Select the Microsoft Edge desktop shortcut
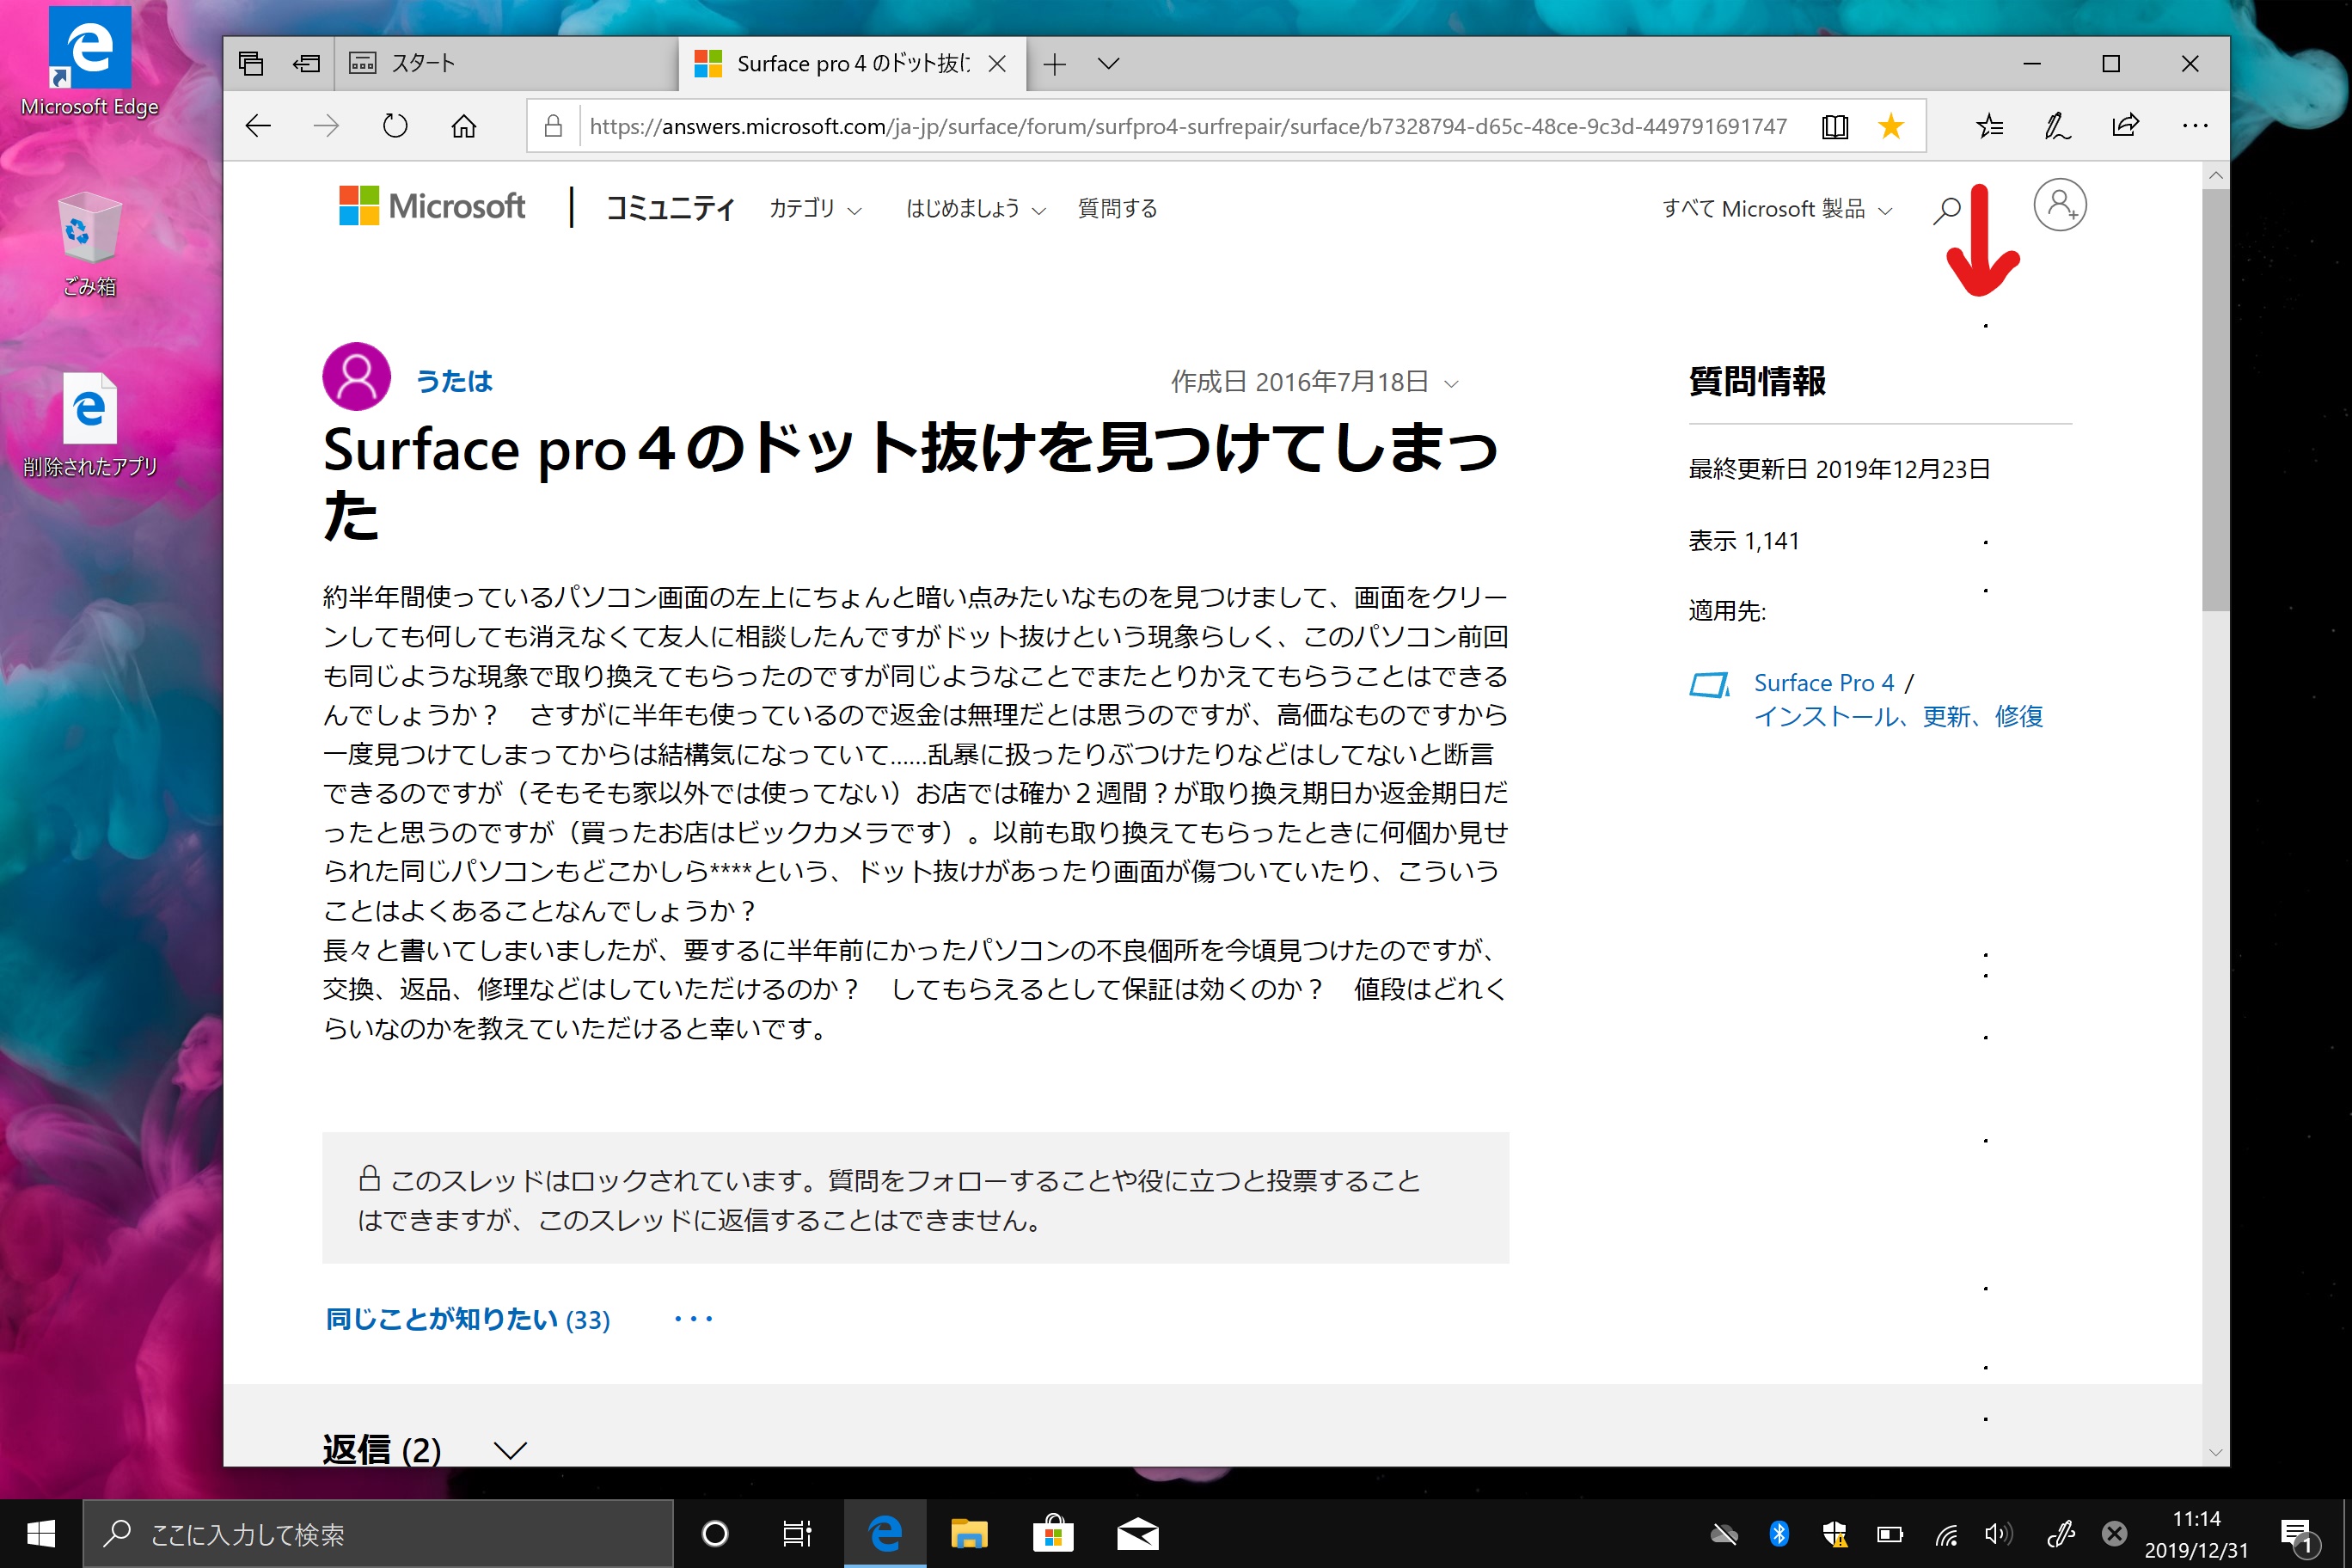The image size is (2352, 1568). pos(90,63)
